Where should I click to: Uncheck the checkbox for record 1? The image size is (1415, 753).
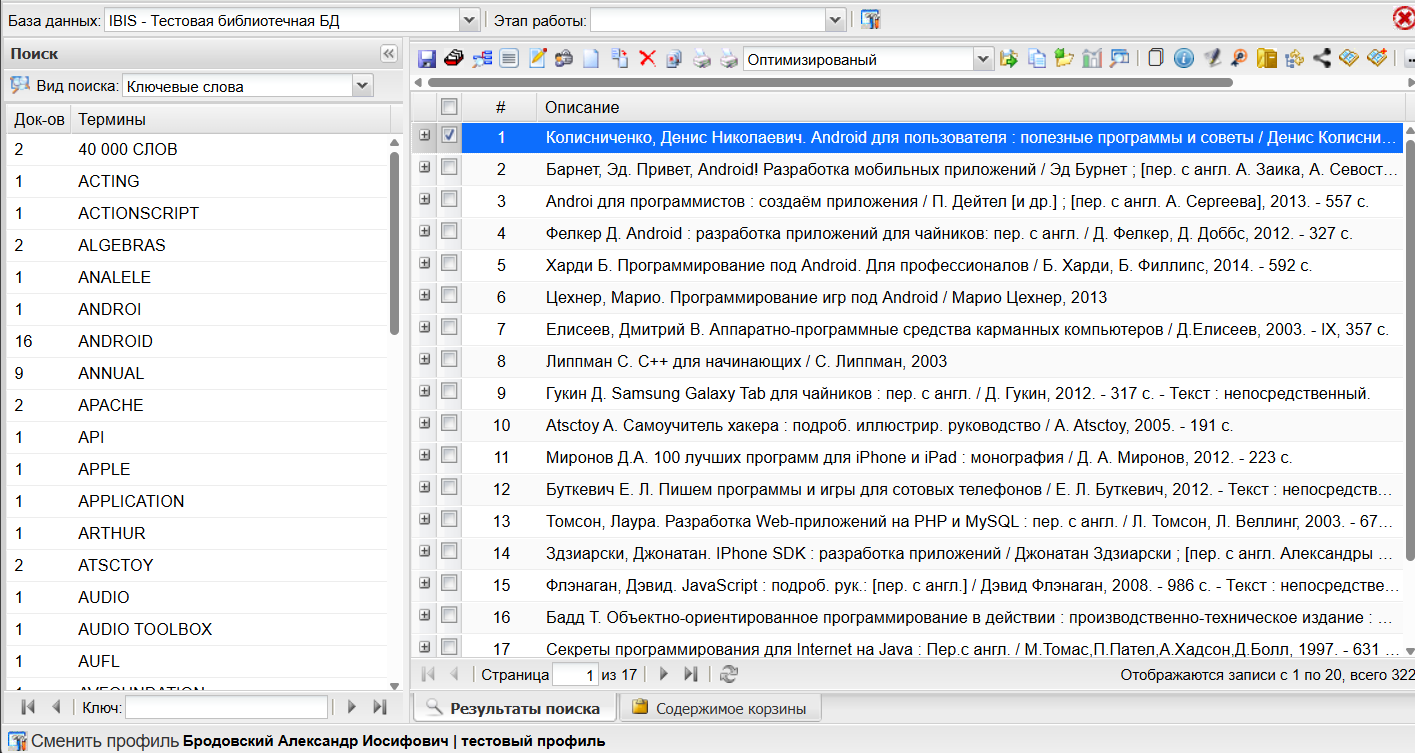(x=450, y=135)
